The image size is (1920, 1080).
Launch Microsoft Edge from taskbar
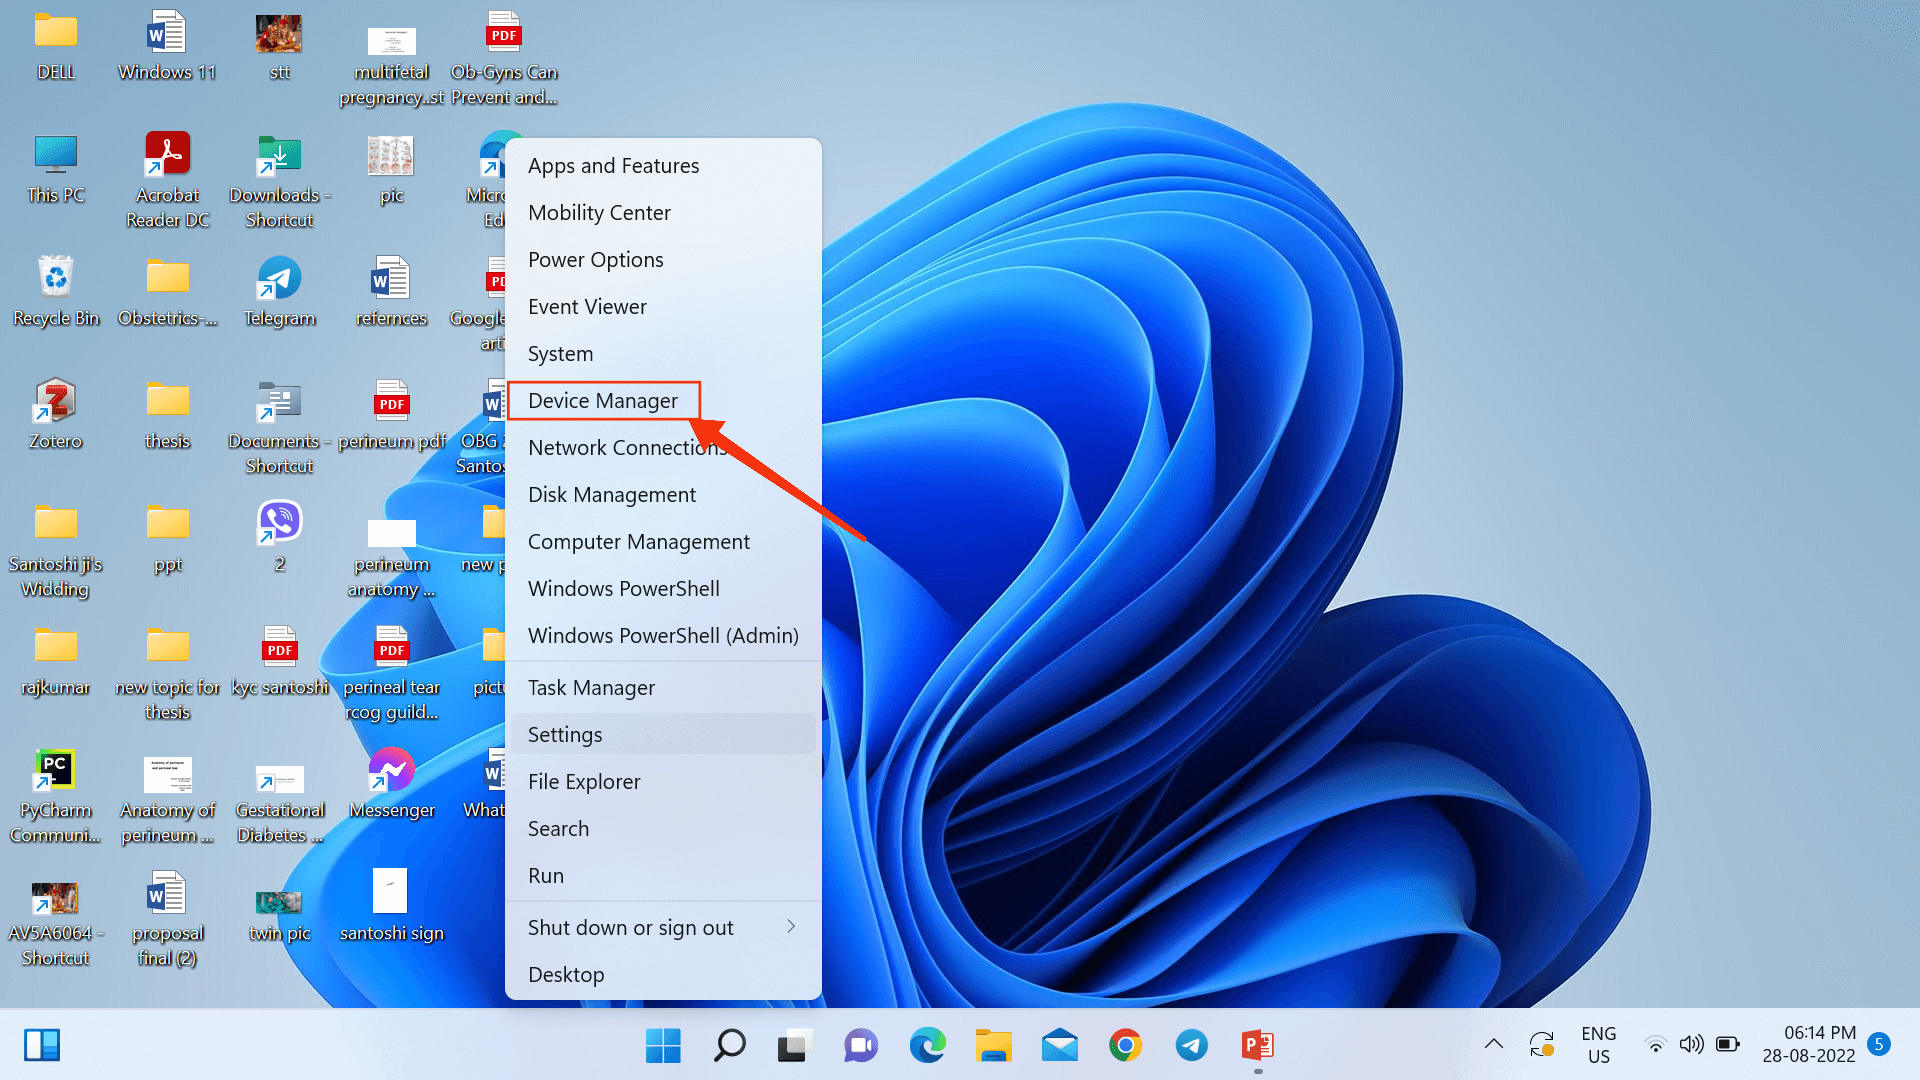927,1046
